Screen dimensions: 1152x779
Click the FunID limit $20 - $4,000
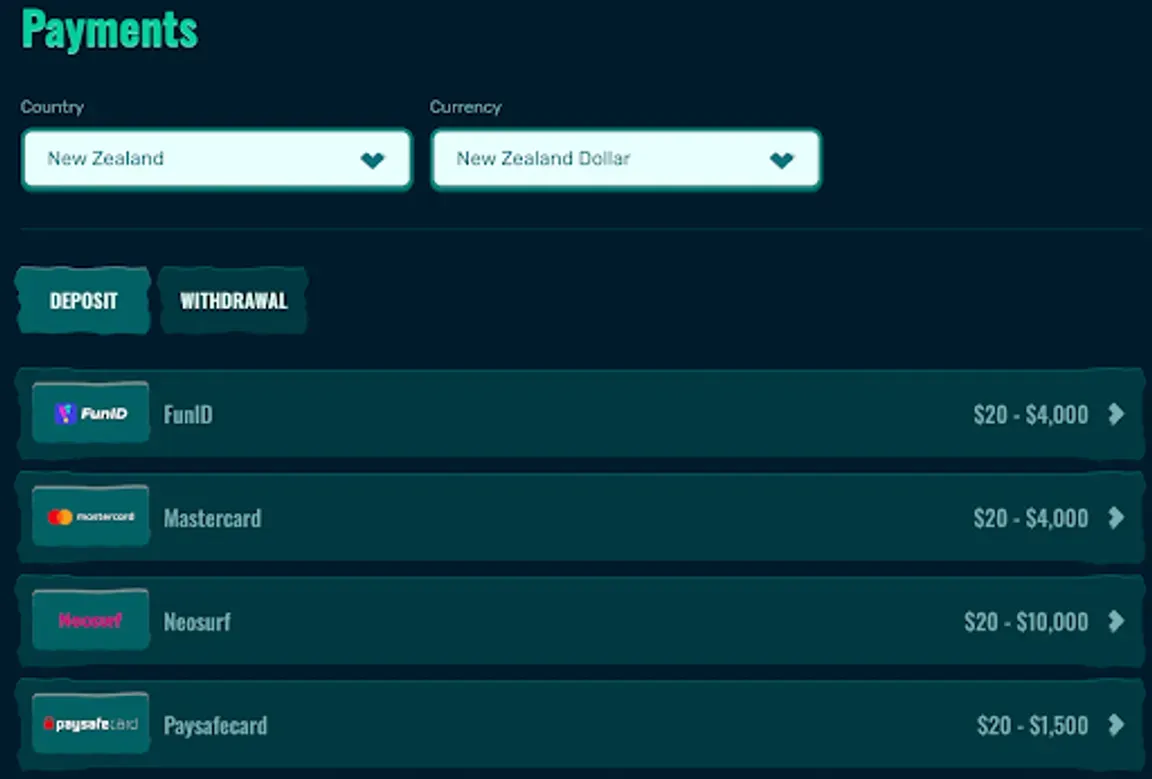pyautogui.click(x=1031, y=414)
